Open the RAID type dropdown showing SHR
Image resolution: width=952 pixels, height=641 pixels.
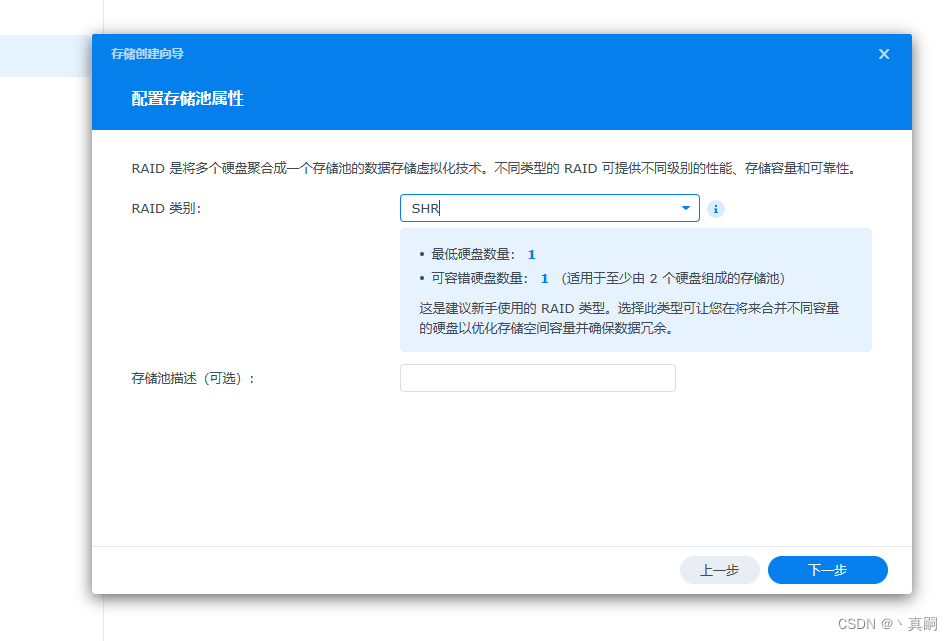tap(549, 208)
